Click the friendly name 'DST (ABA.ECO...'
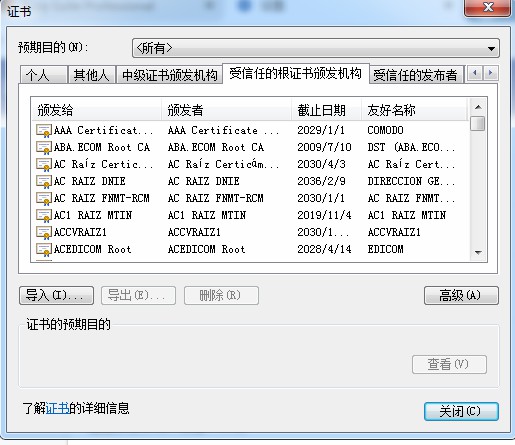The width and height of the screenshot is (515, 445). tap(411, 147)
